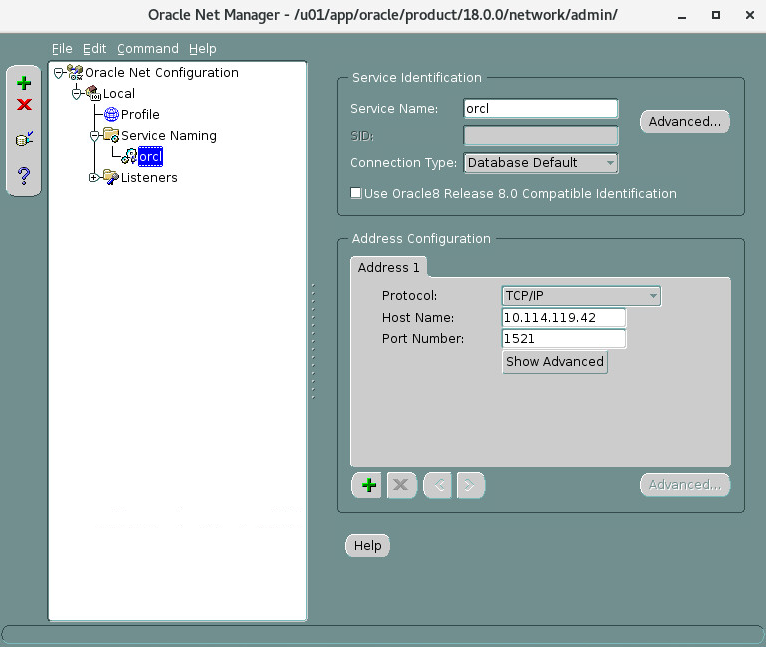
Task: Select the Listeners label in tree
Action: pos(149,177)
